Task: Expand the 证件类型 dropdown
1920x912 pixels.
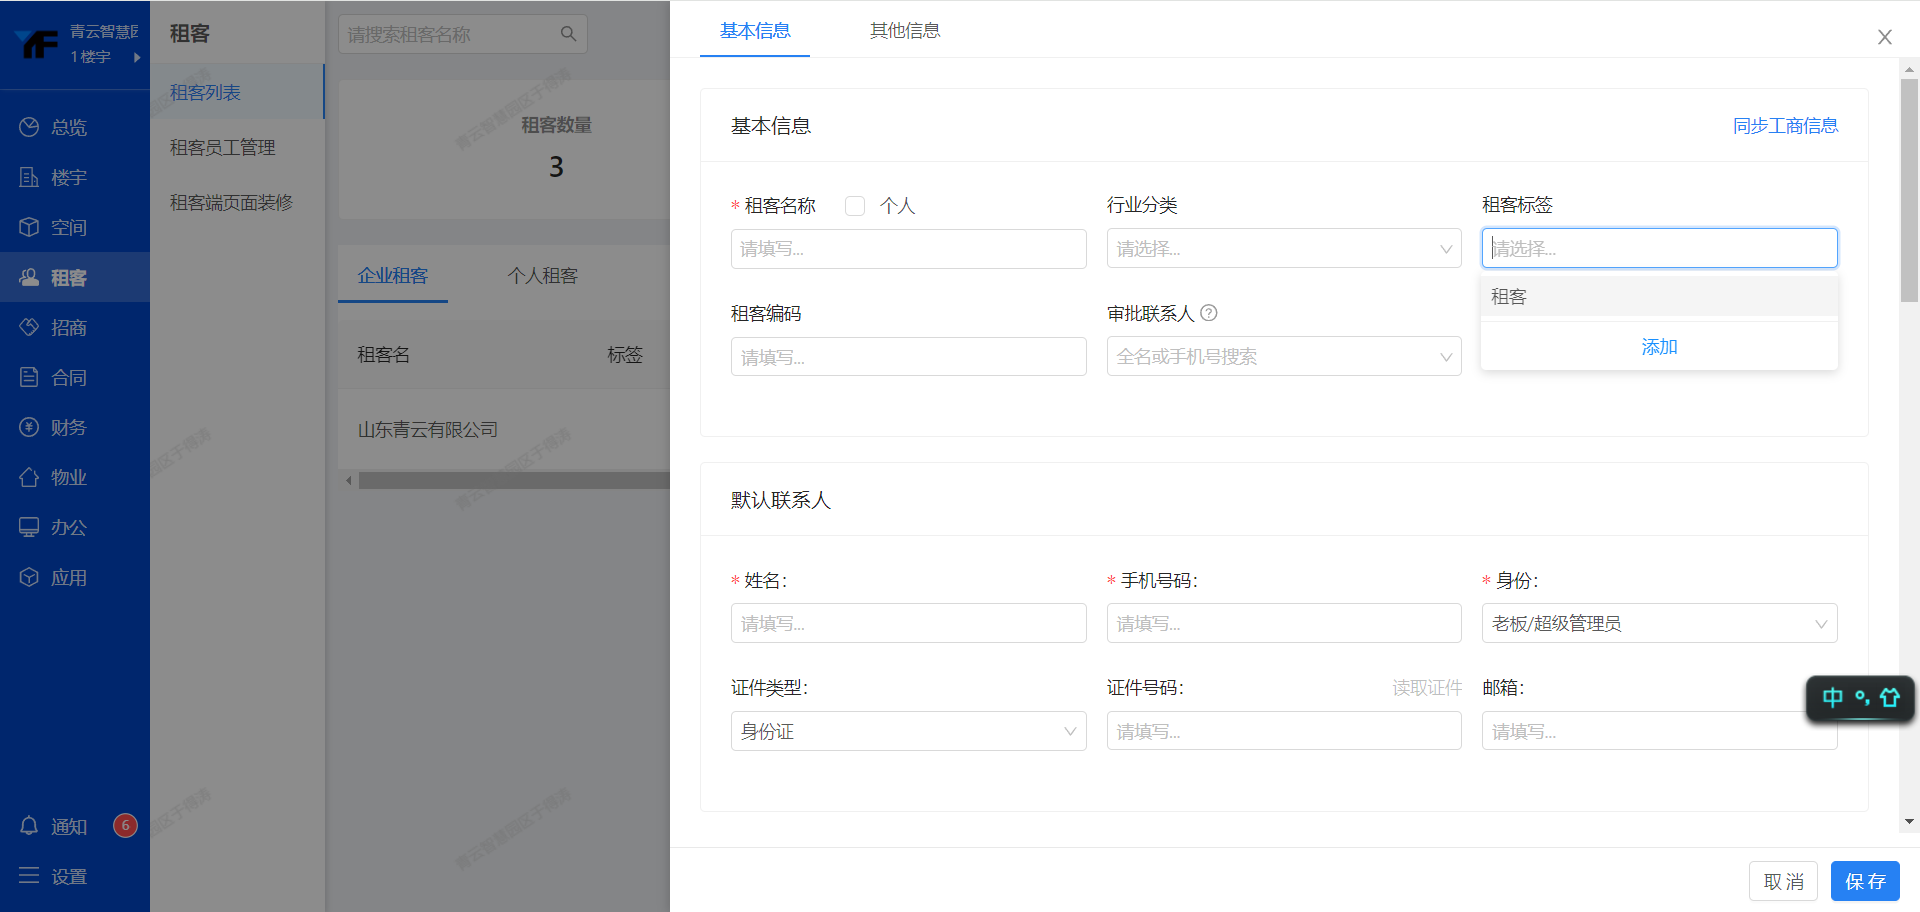Action: point(907,732)
